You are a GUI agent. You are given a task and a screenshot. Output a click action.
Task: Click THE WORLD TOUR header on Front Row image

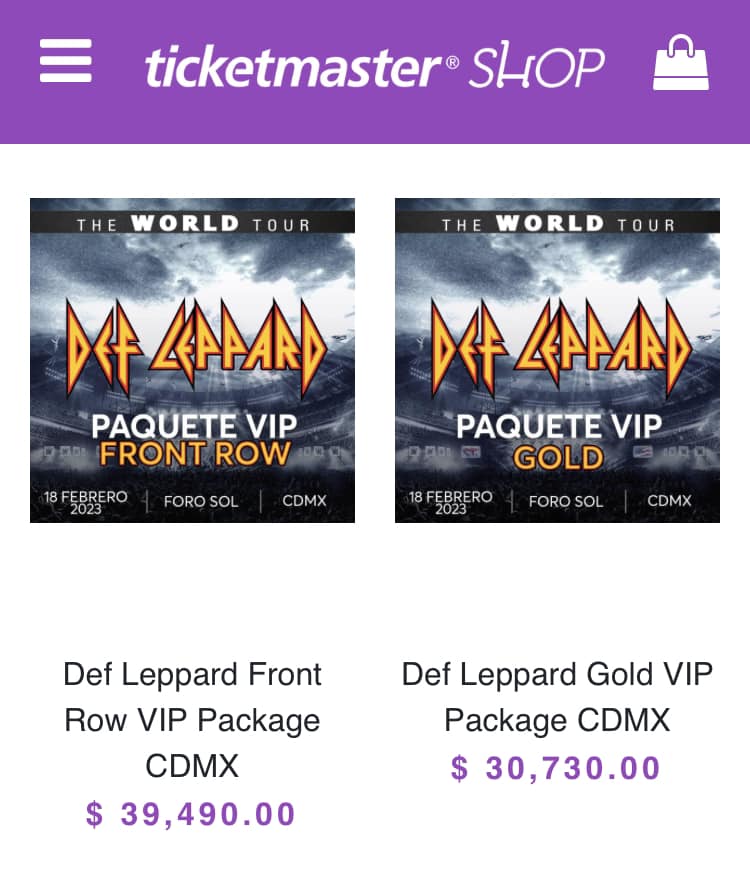(193, 224)
